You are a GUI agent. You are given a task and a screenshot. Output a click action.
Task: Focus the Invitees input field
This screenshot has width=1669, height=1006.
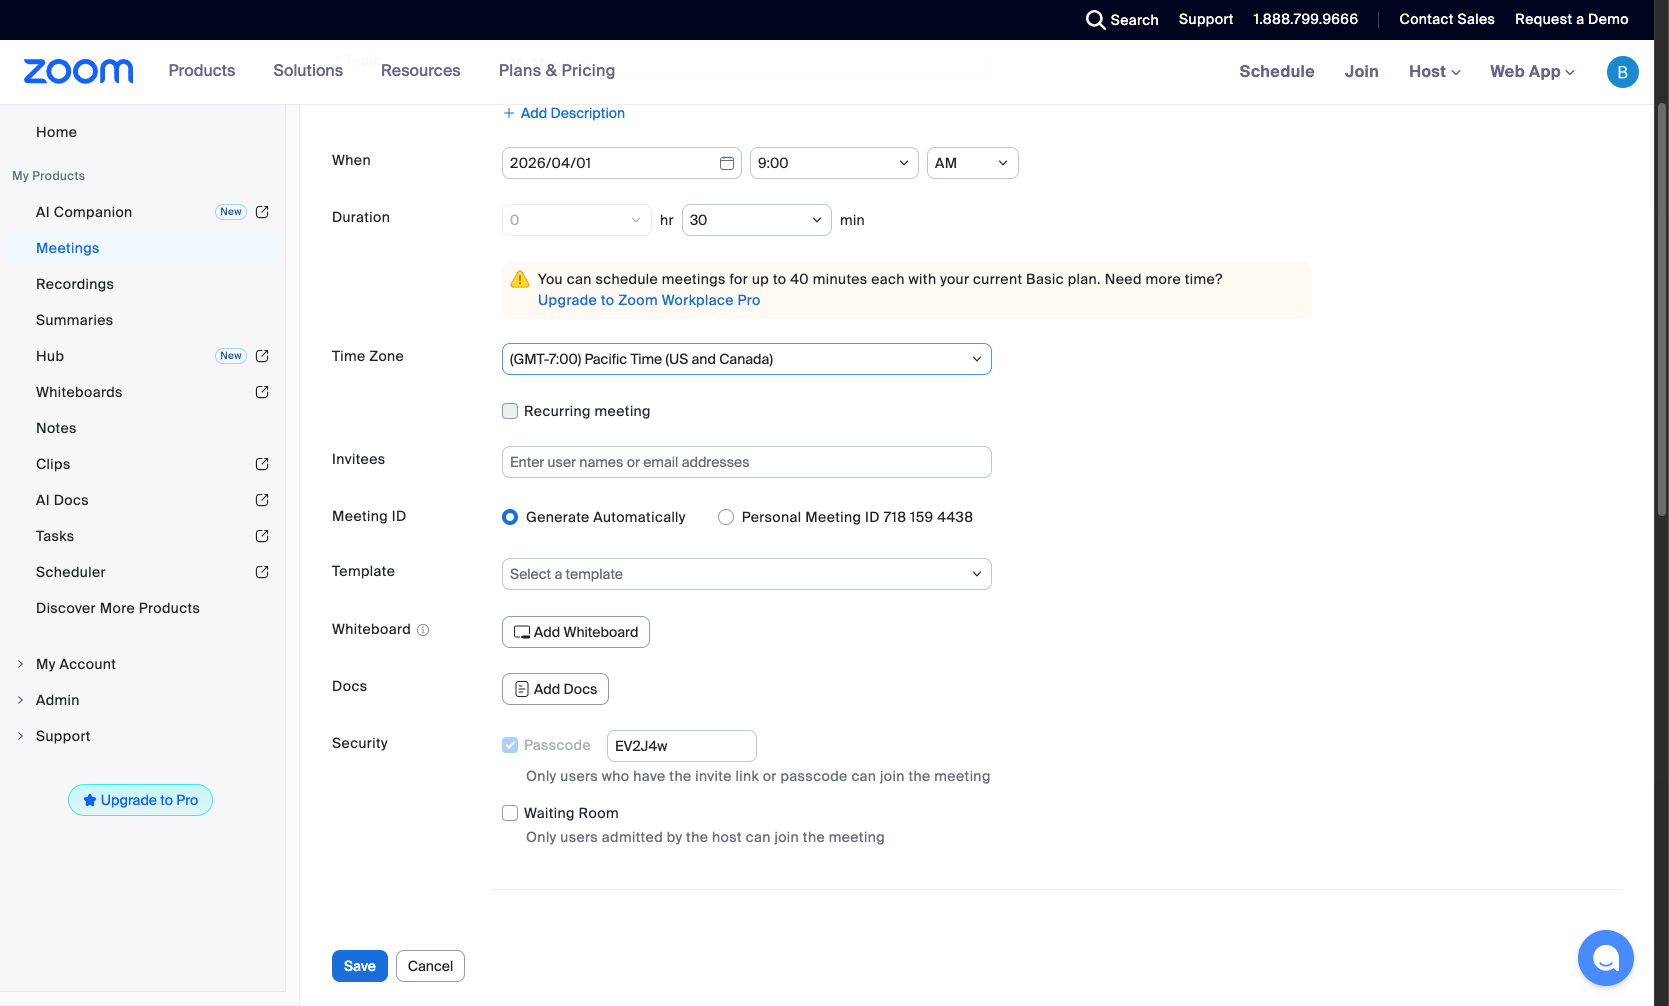[747, 462]
